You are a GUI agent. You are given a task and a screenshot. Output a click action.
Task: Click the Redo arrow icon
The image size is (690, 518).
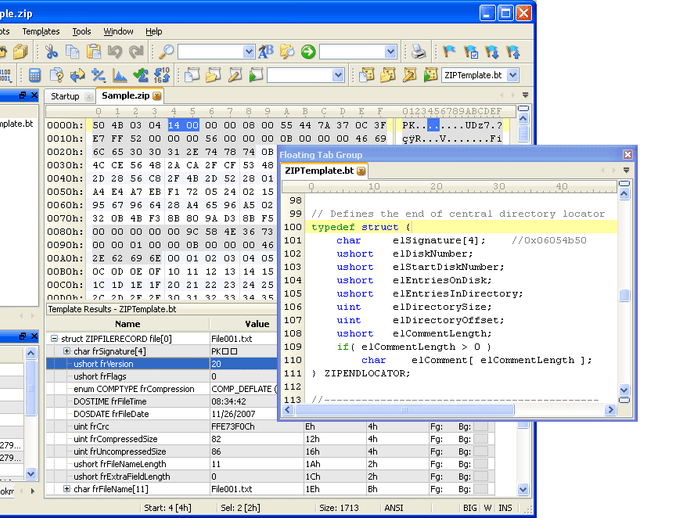coord(136,52)
